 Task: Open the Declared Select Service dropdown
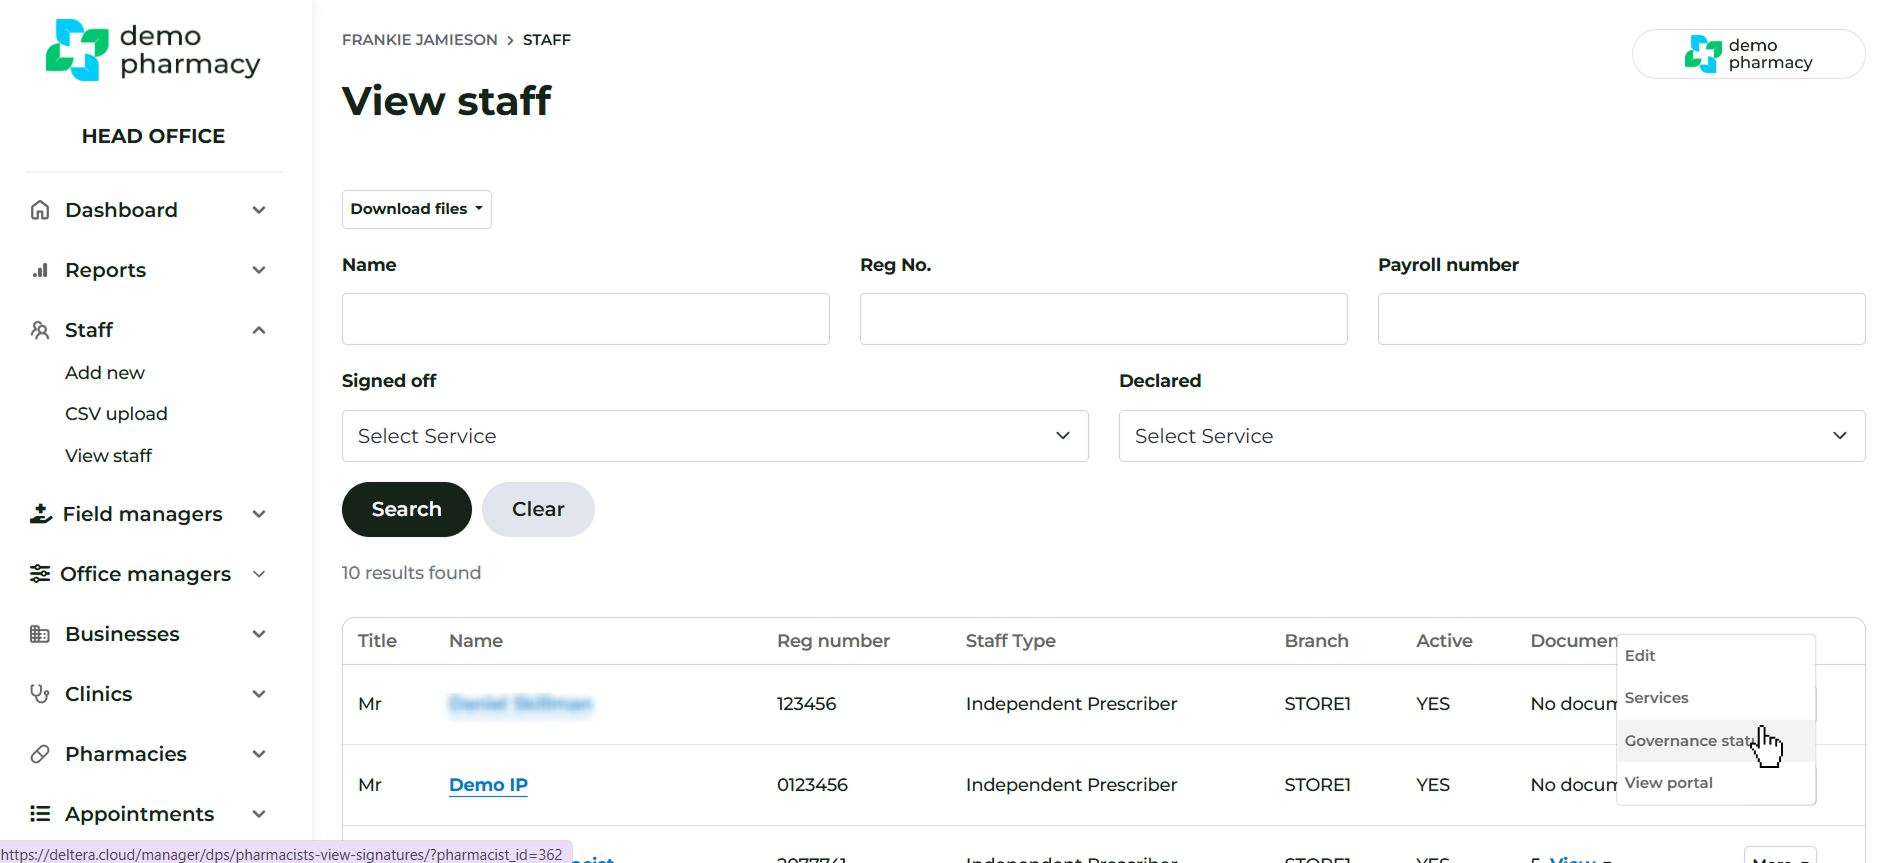1491,436
